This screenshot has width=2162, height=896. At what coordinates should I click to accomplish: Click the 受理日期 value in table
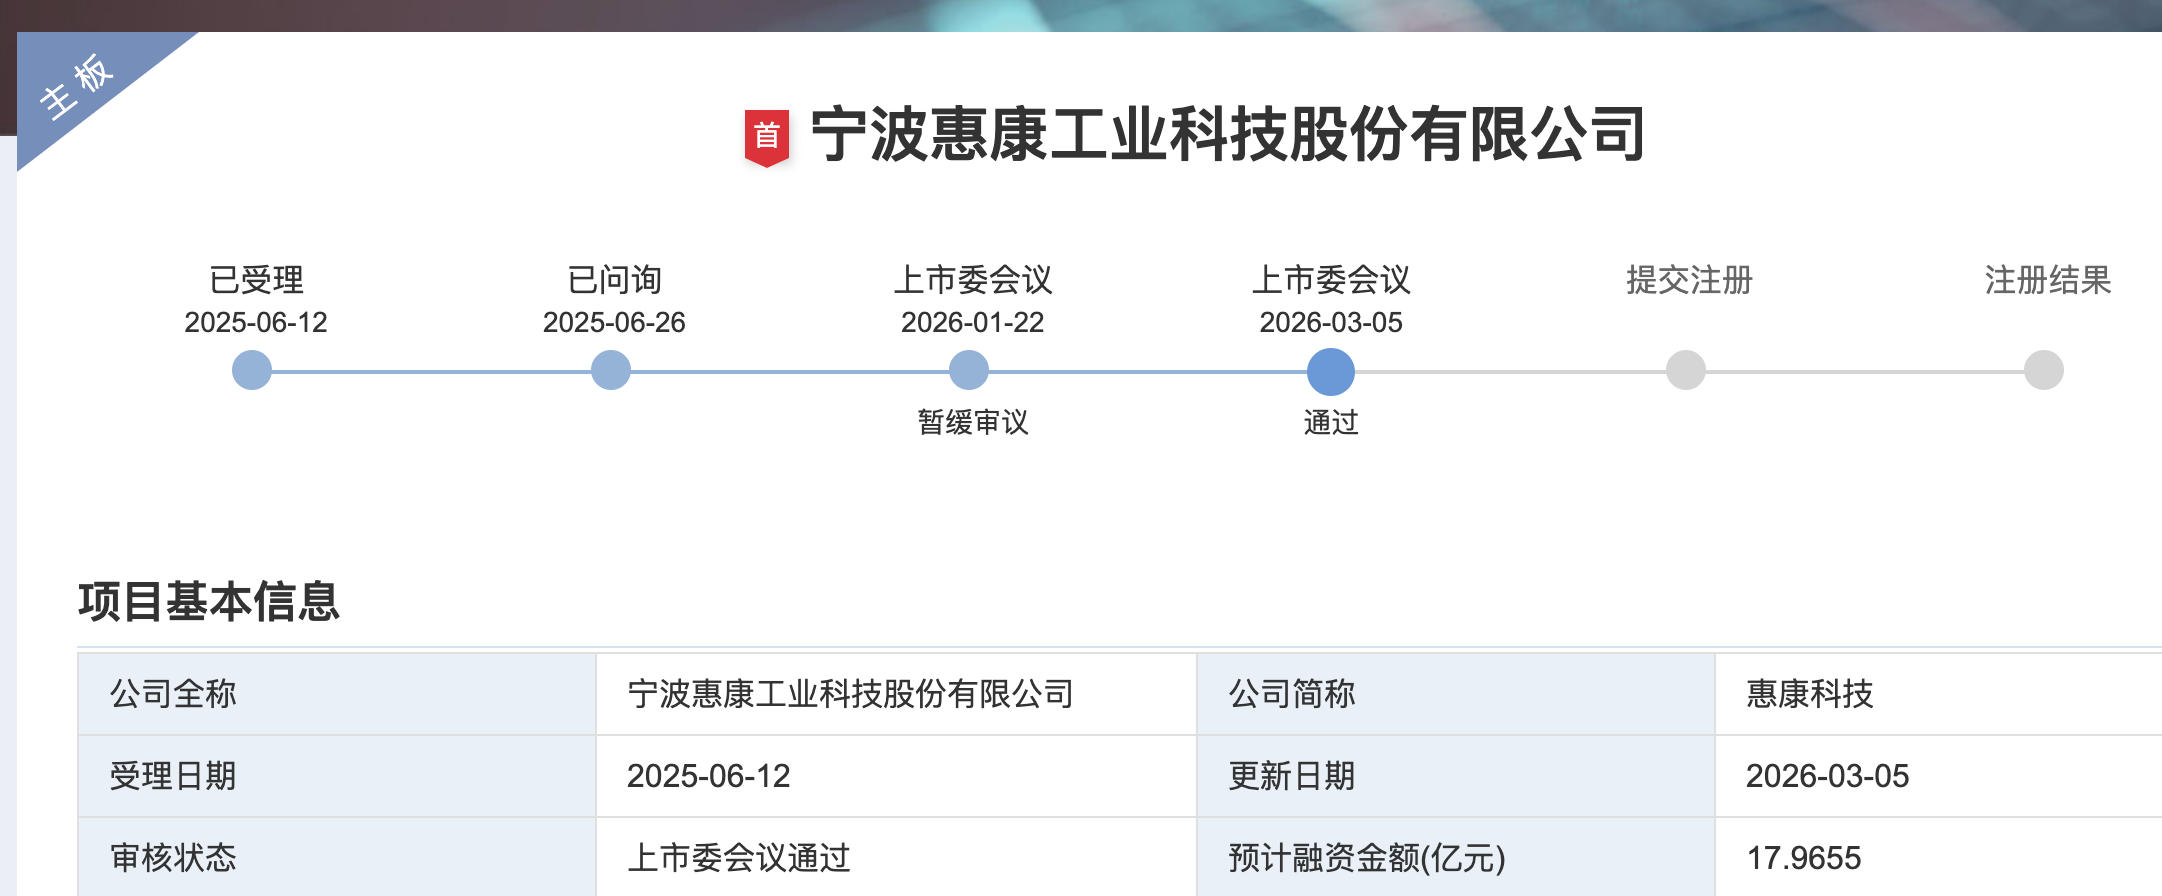pyautogui.click(x=708, y=776)
